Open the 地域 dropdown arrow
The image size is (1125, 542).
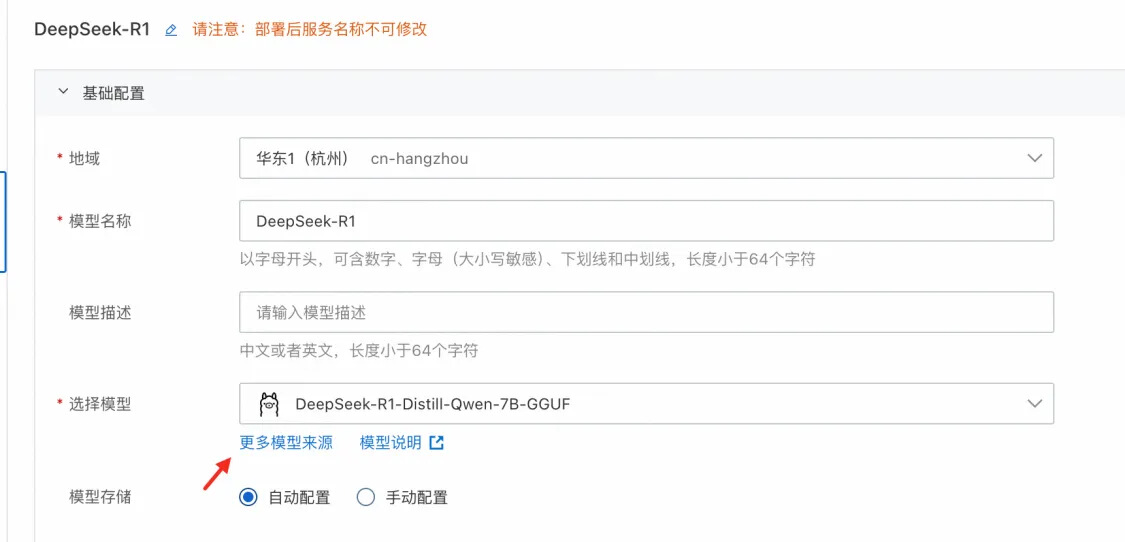click(1034, 158)
